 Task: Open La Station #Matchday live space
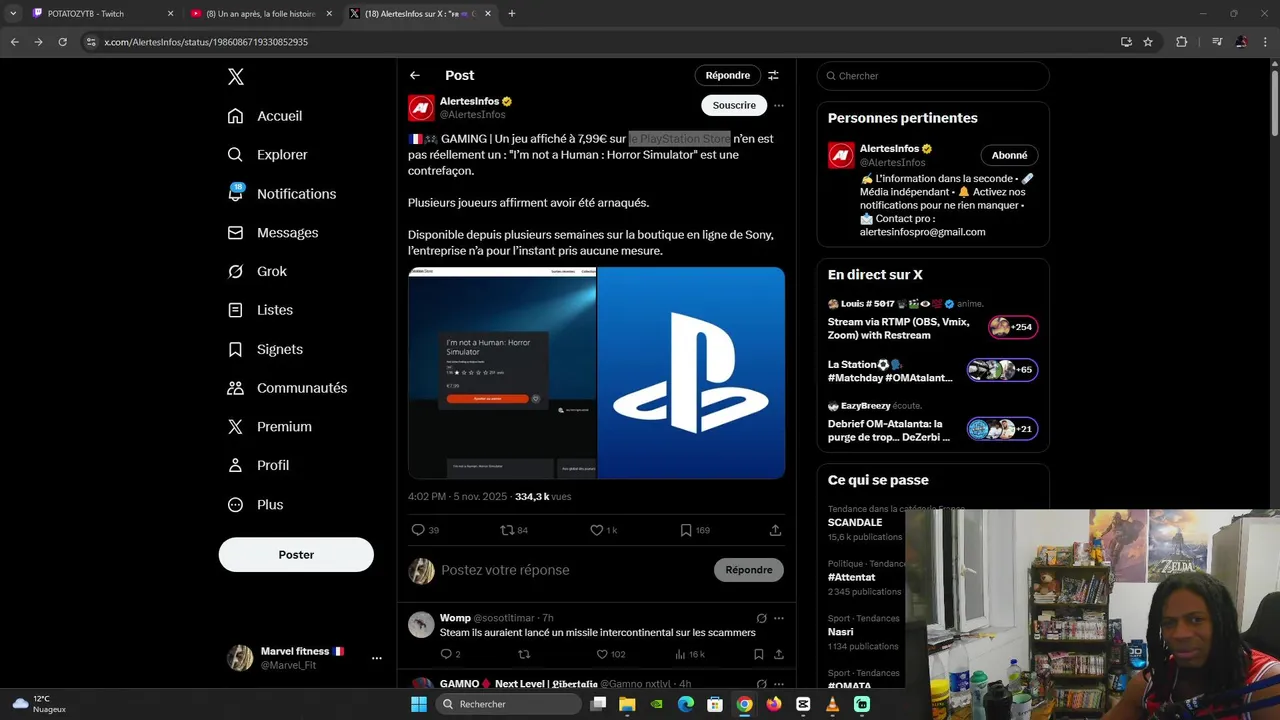click(x=933, y=371)
